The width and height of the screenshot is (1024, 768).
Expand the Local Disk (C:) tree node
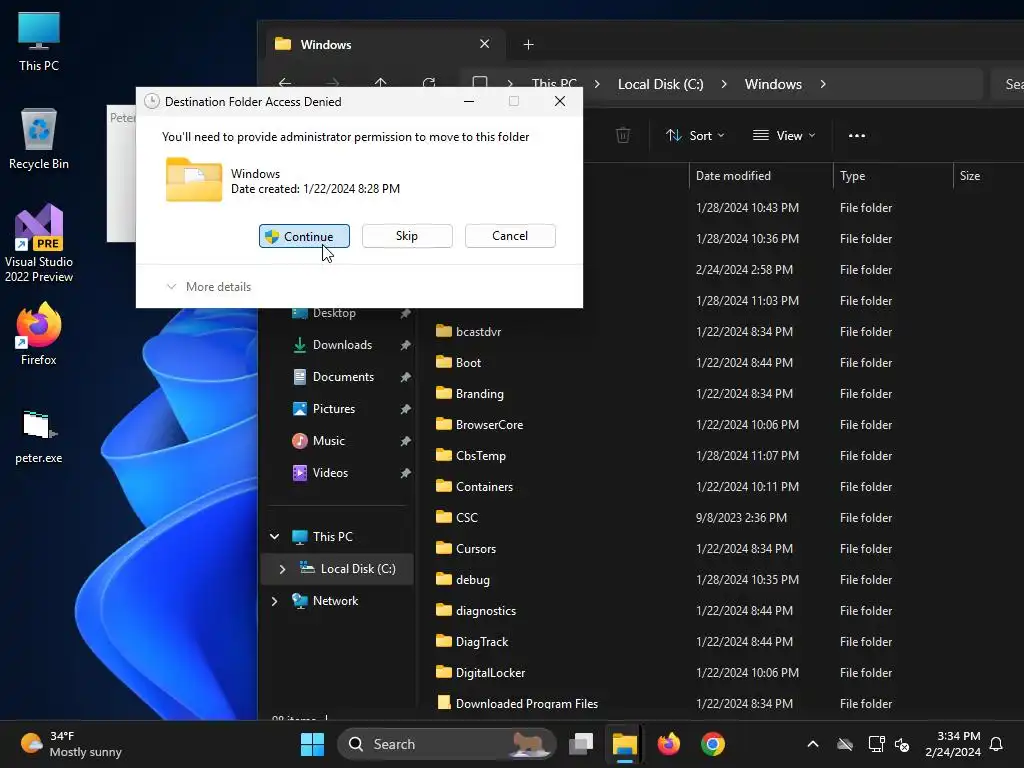282,569
